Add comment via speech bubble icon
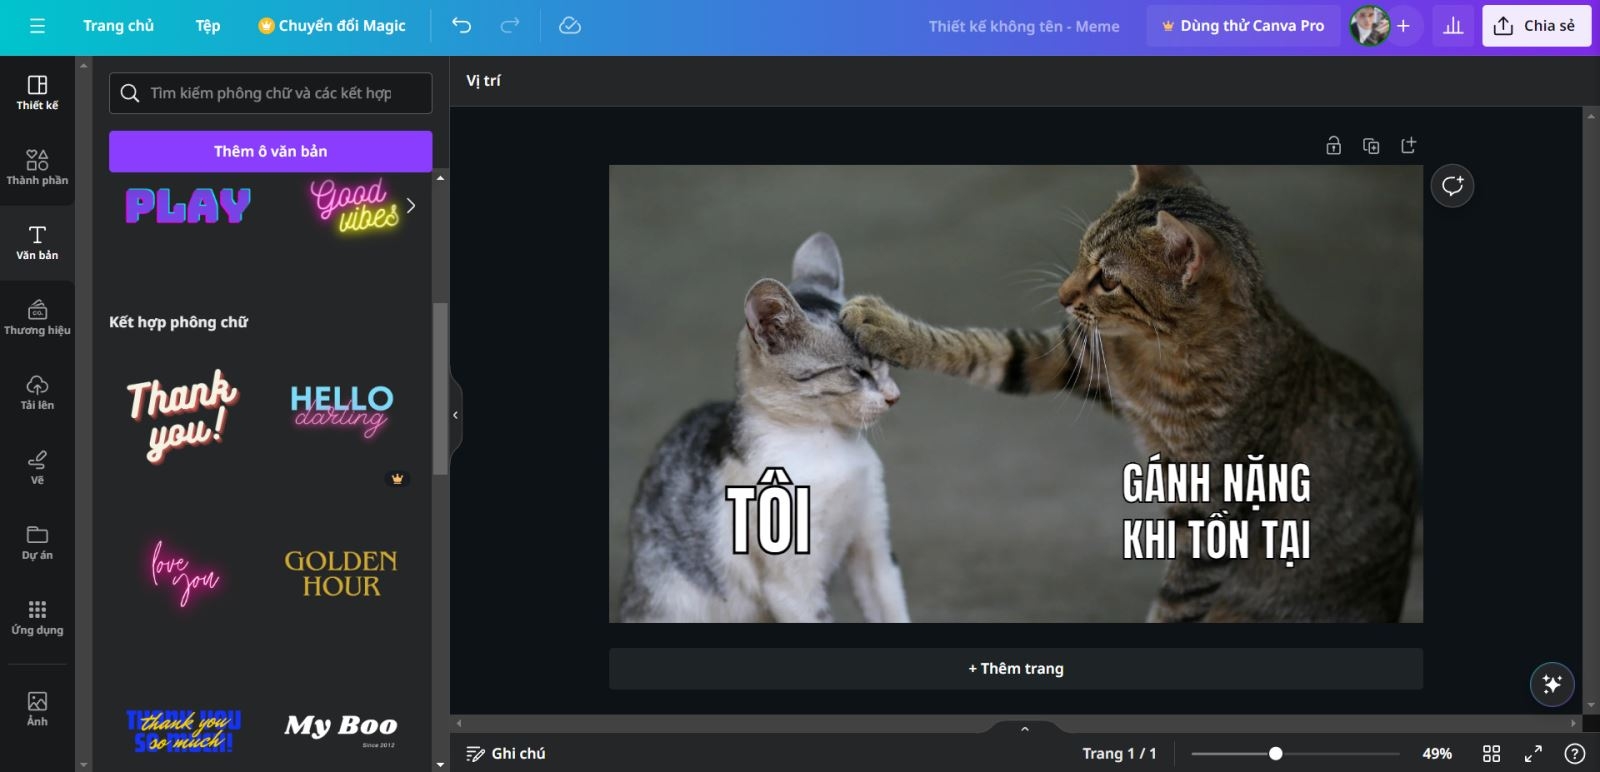This screenshot has width=1600, height=772. (1452, 186)
